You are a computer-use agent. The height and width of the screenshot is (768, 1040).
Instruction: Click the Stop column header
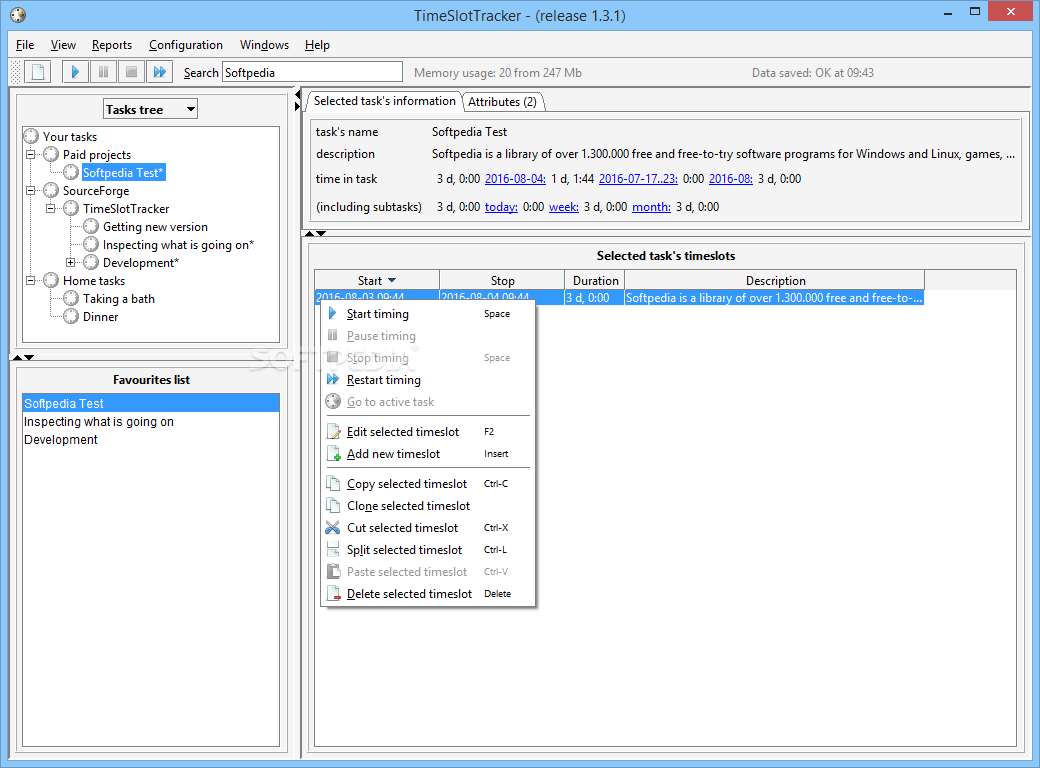pyautogui.click(x=502, y=281)
